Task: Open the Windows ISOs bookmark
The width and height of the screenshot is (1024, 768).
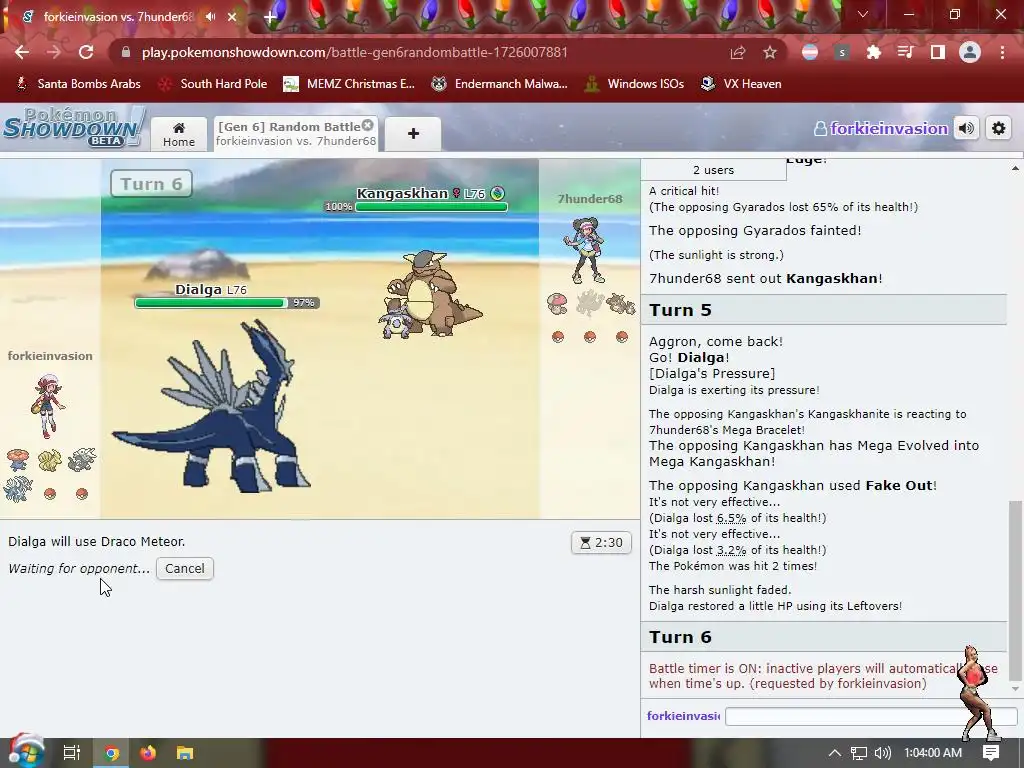Action: (634, 84)
